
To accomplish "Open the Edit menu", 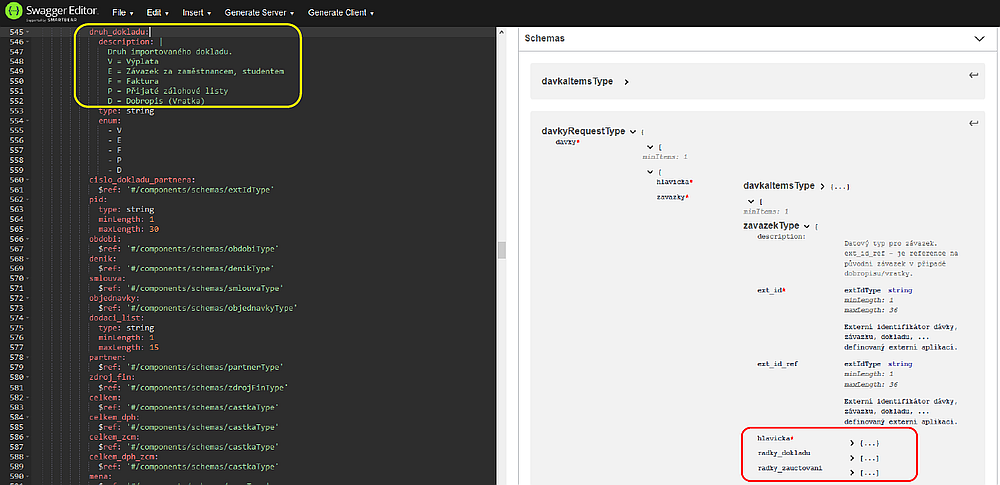I will (x=158, y=13).
